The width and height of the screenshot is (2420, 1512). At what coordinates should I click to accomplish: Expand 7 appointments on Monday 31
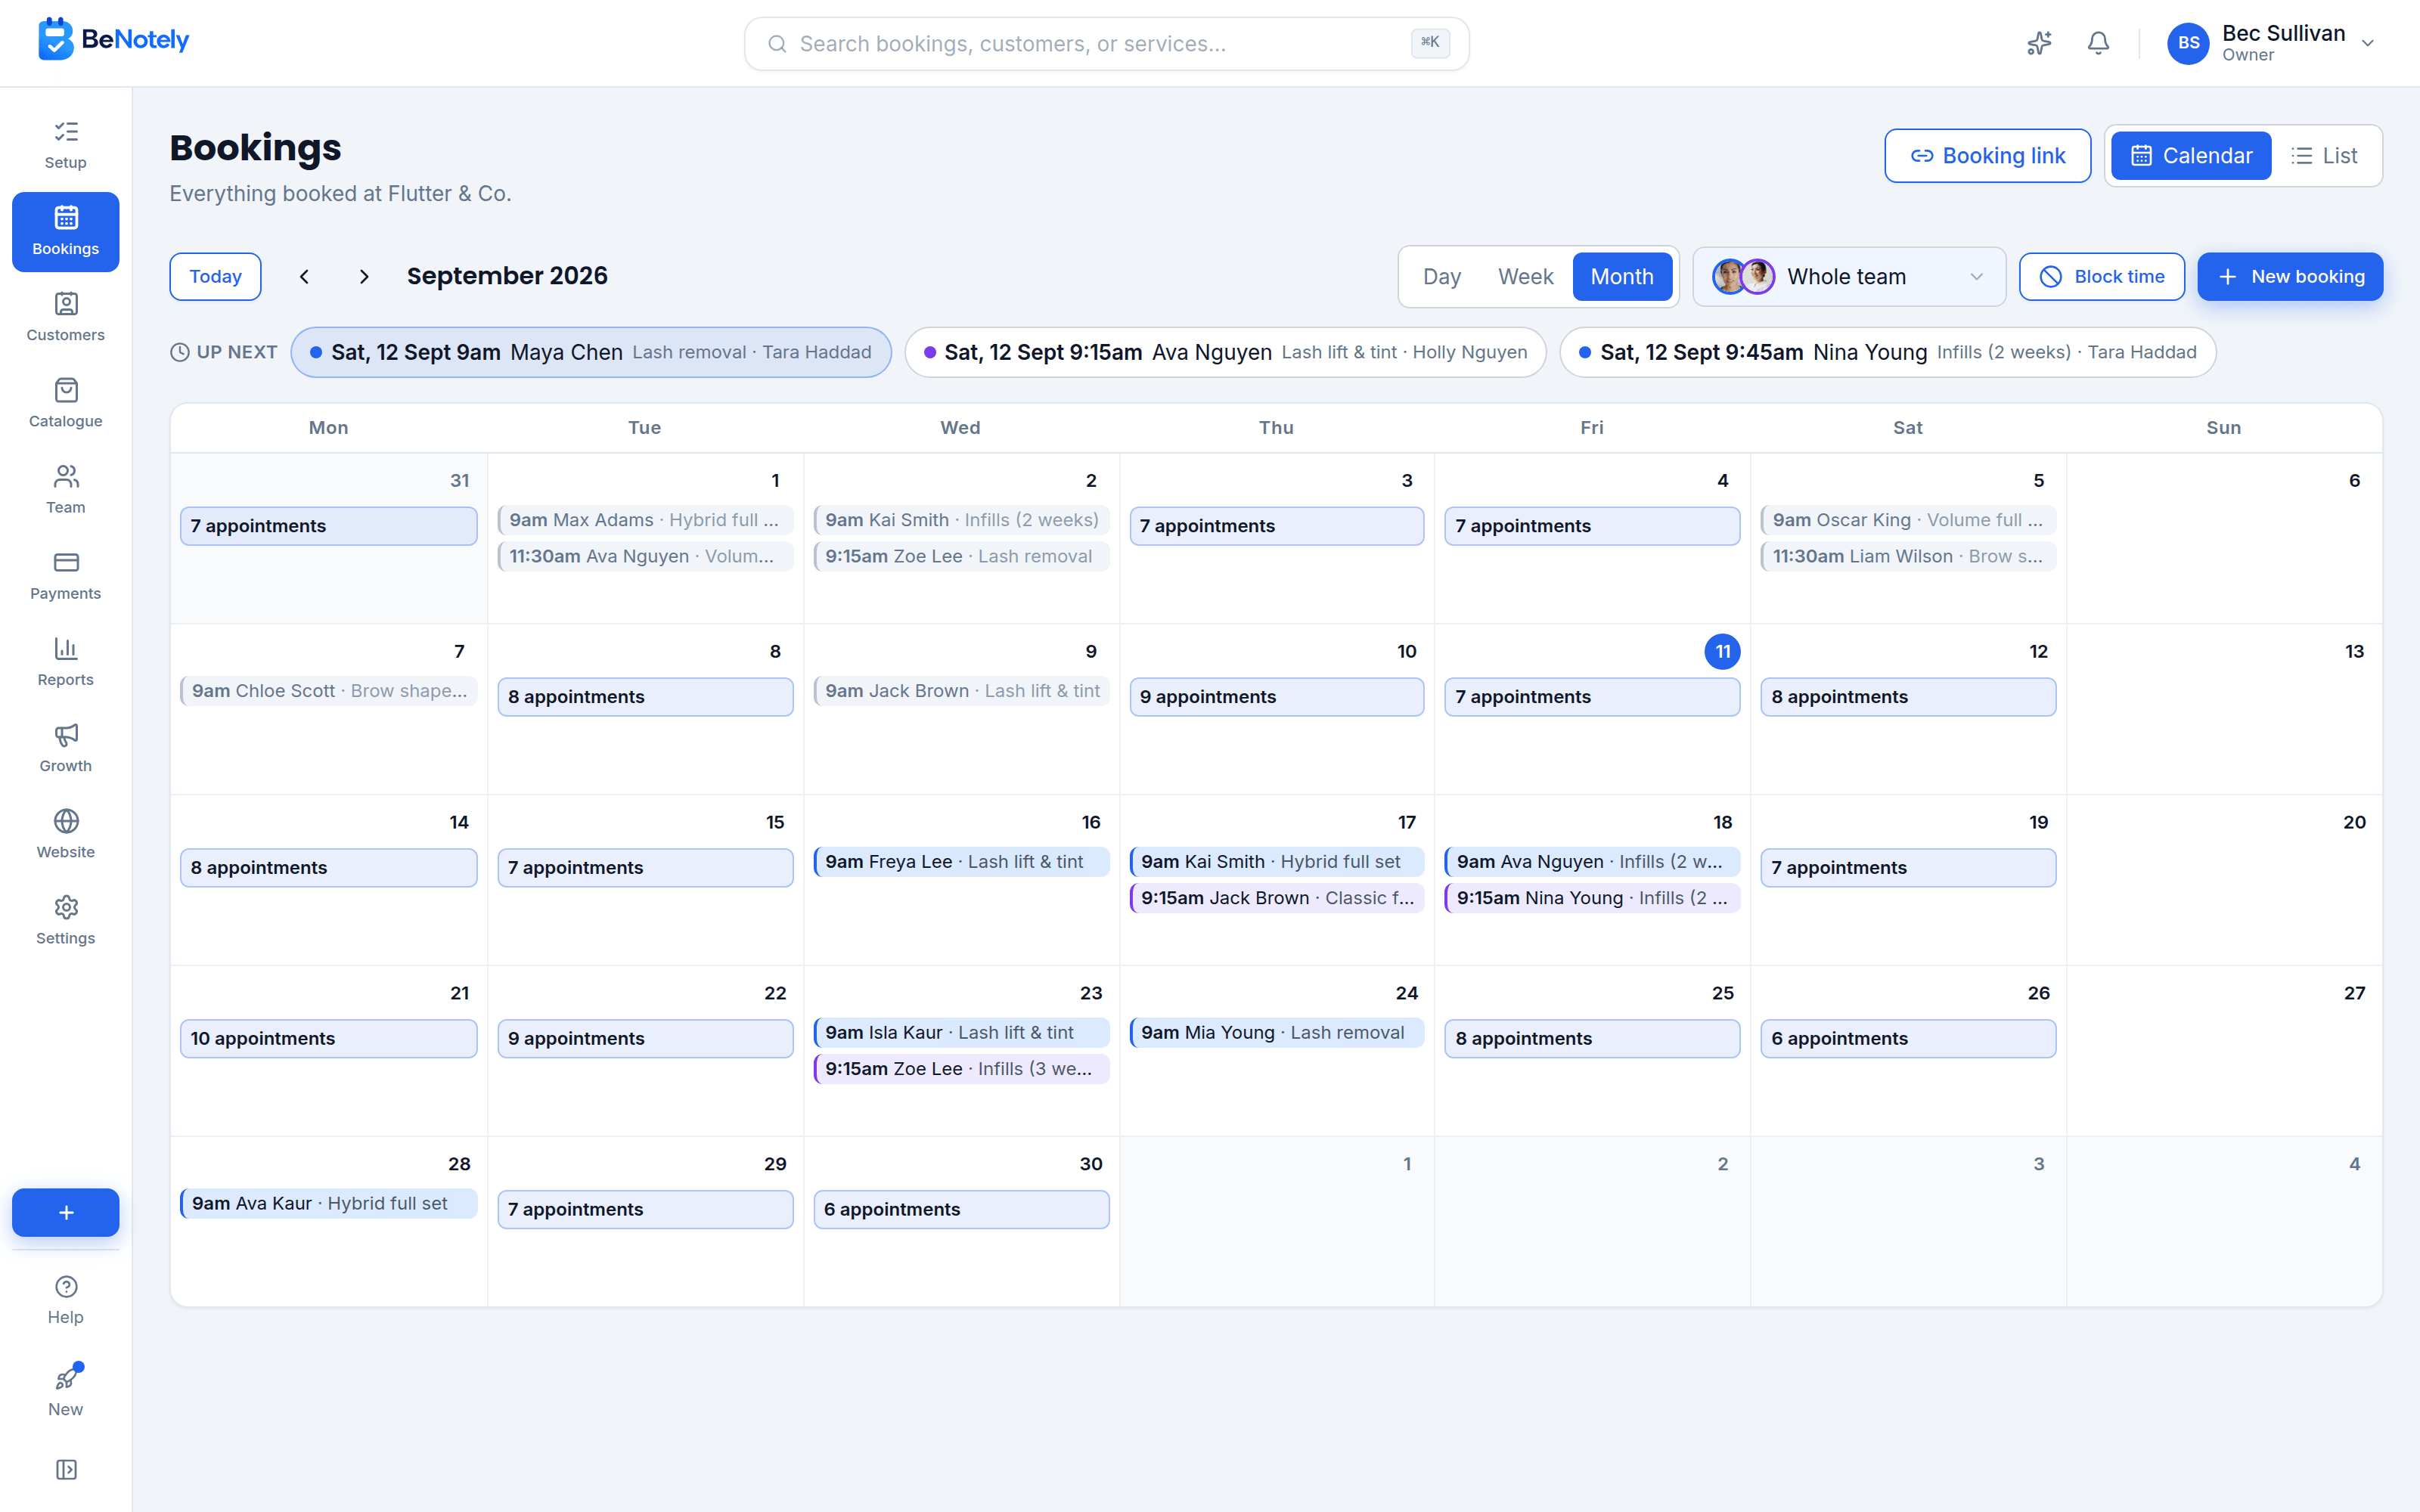click(328, 526)
